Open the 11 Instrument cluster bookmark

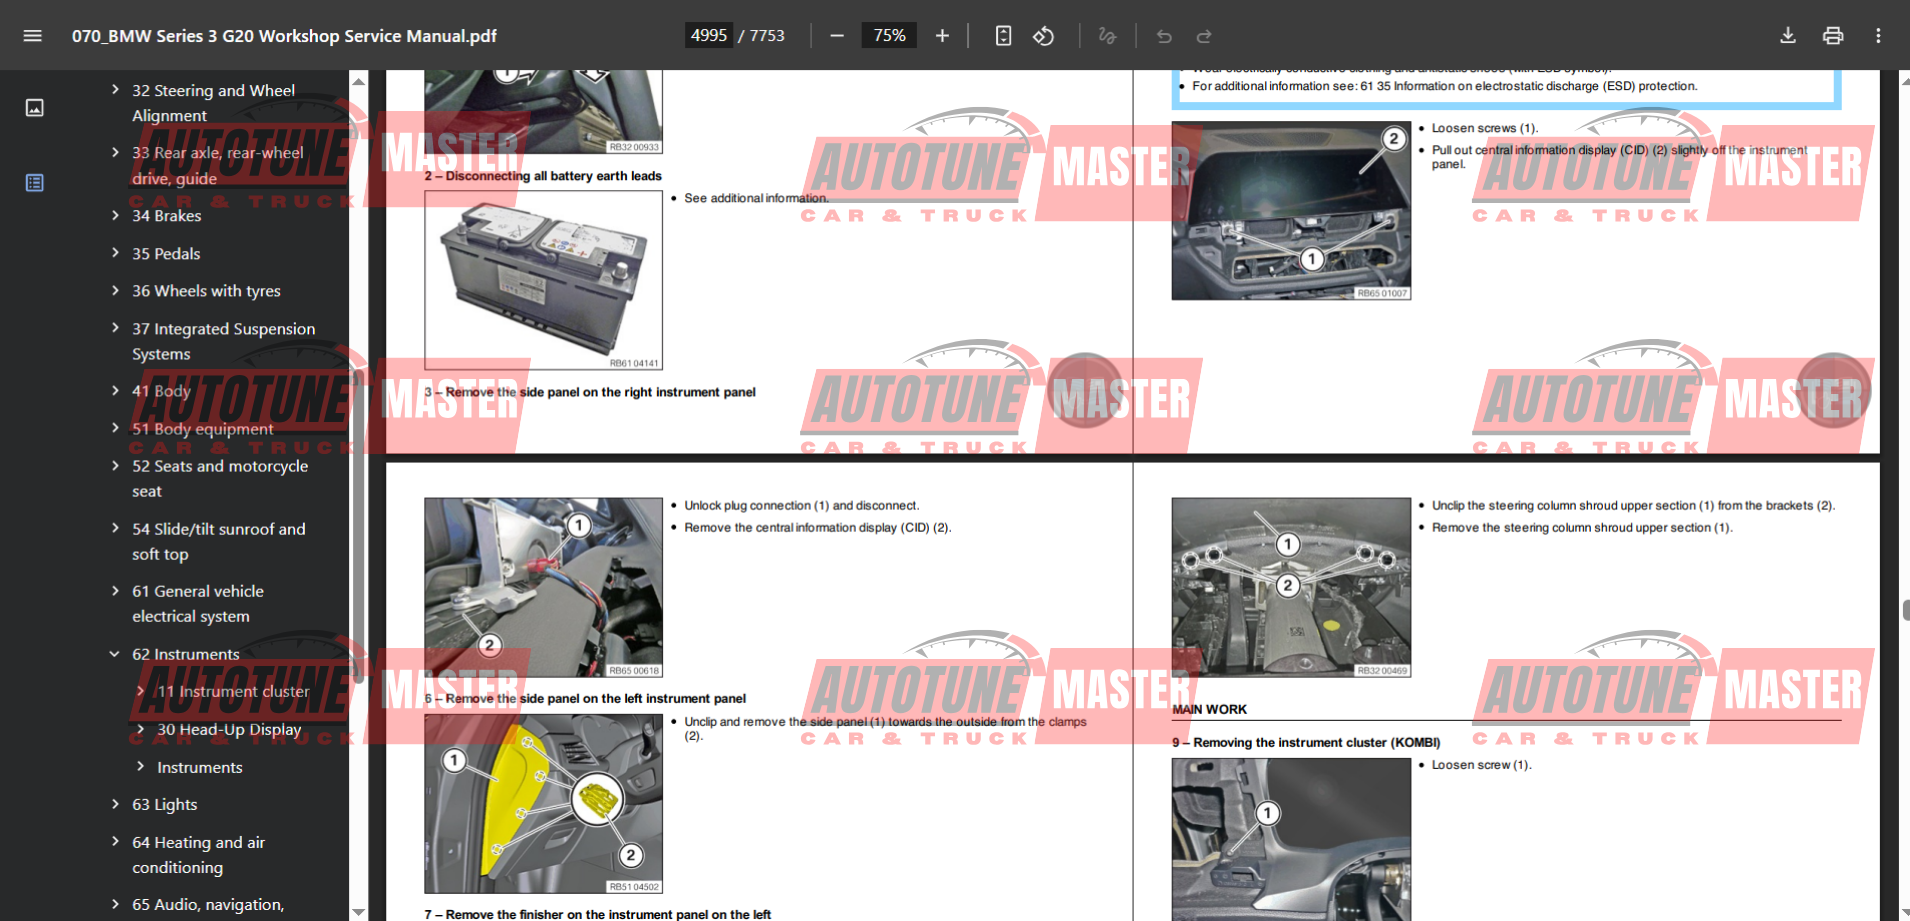[x=233, y=692]
